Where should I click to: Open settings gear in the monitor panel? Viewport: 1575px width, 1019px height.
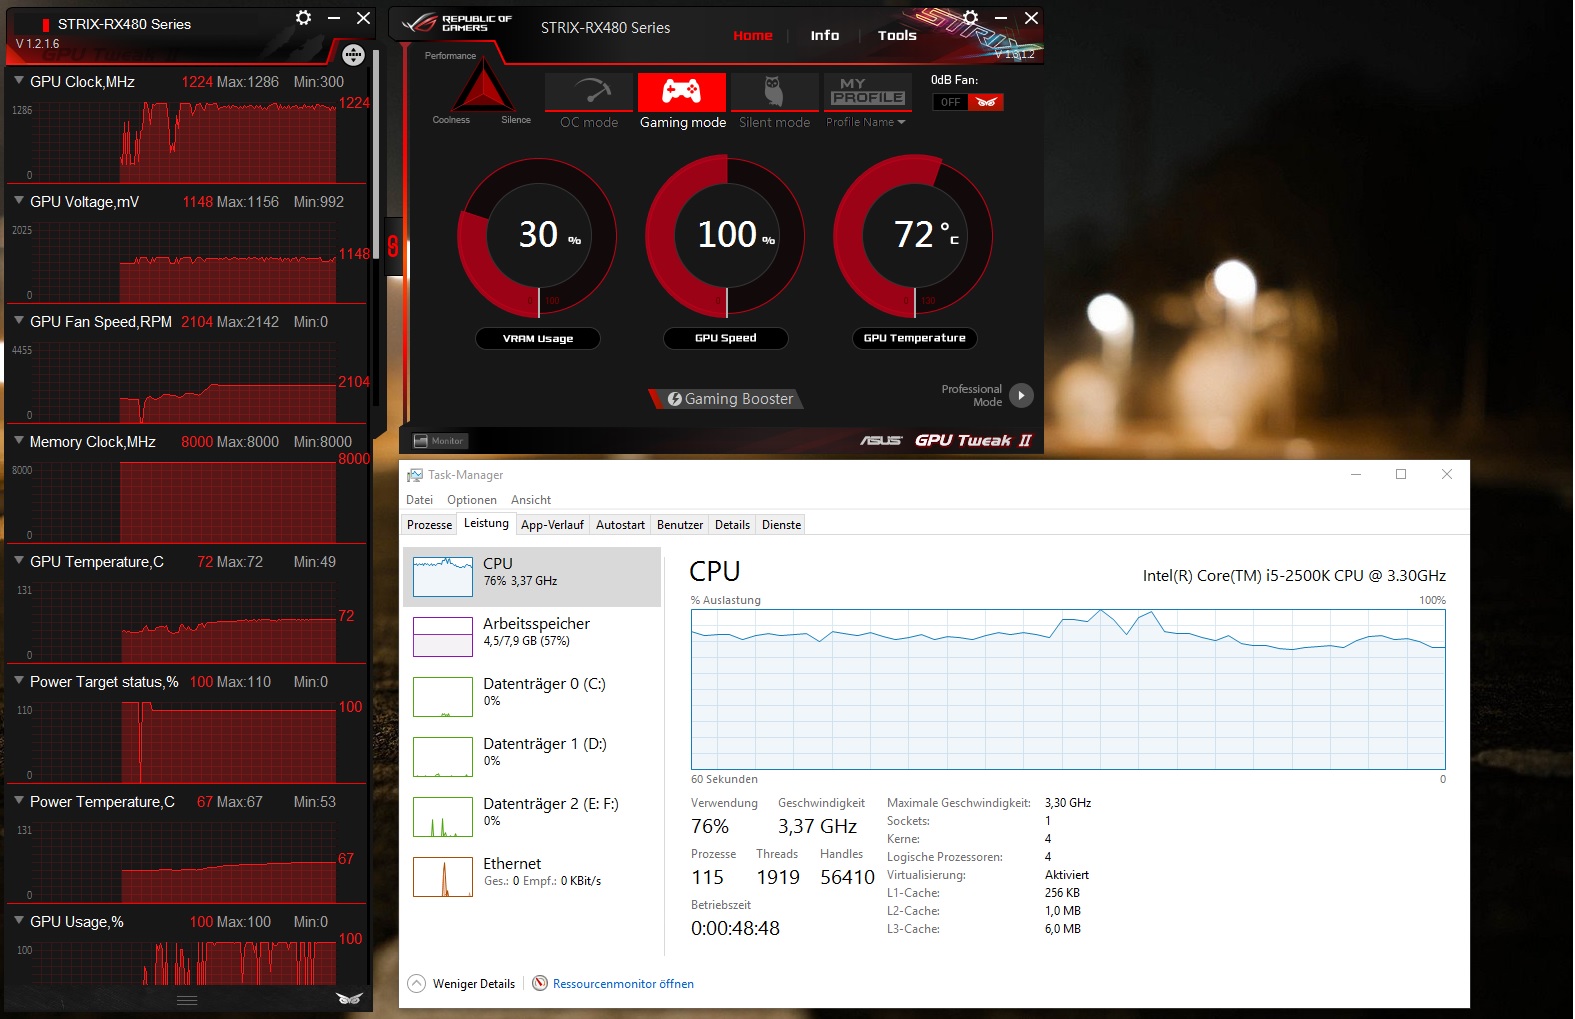pyautogui.click(x=304, y=17)
